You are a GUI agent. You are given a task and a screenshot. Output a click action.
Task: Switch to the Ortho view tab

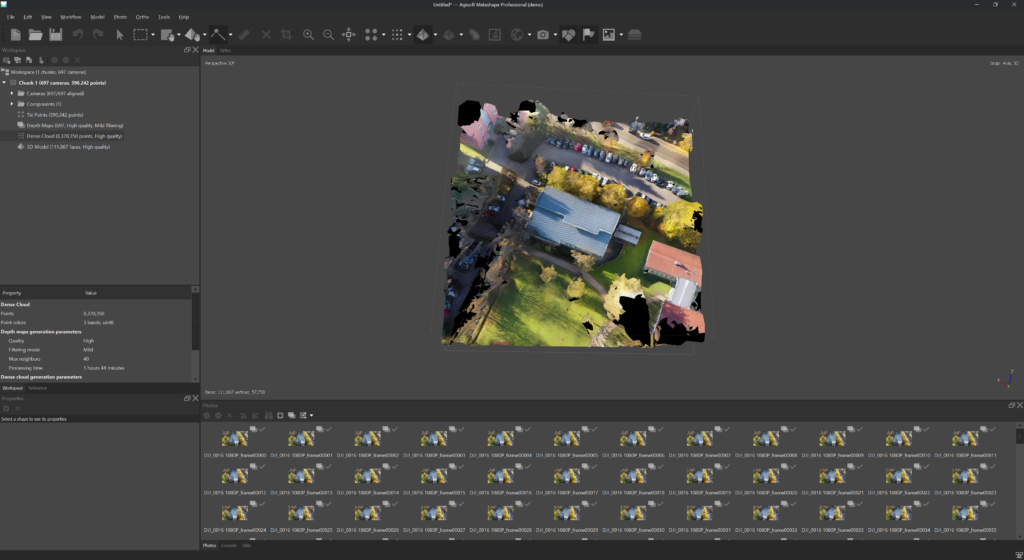(x=225, y=50)
